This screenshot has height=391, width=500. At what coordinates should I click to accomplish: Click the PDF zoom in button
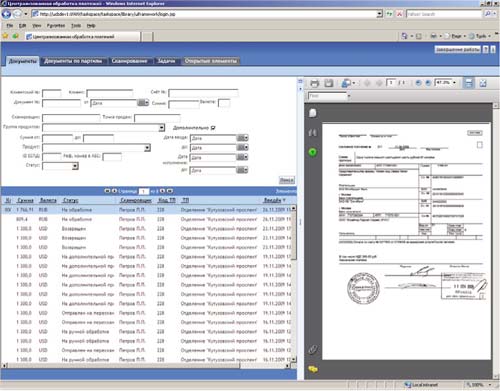coord(428,83)
